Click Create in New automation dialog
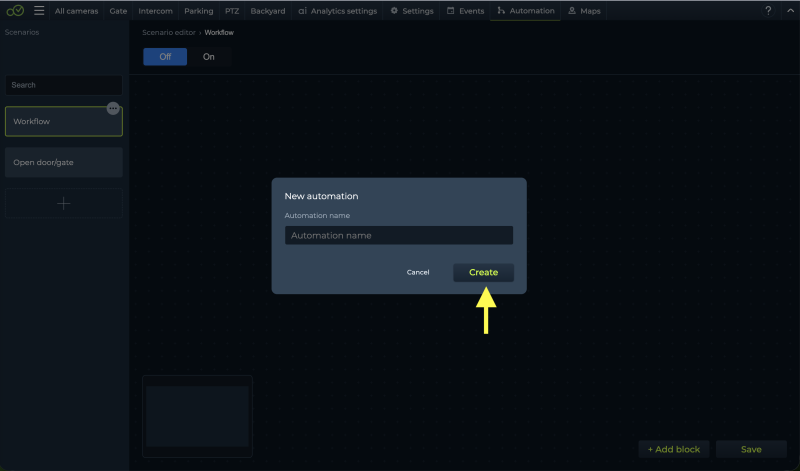This screenshot has width=800, height=471. click(483, 272)
